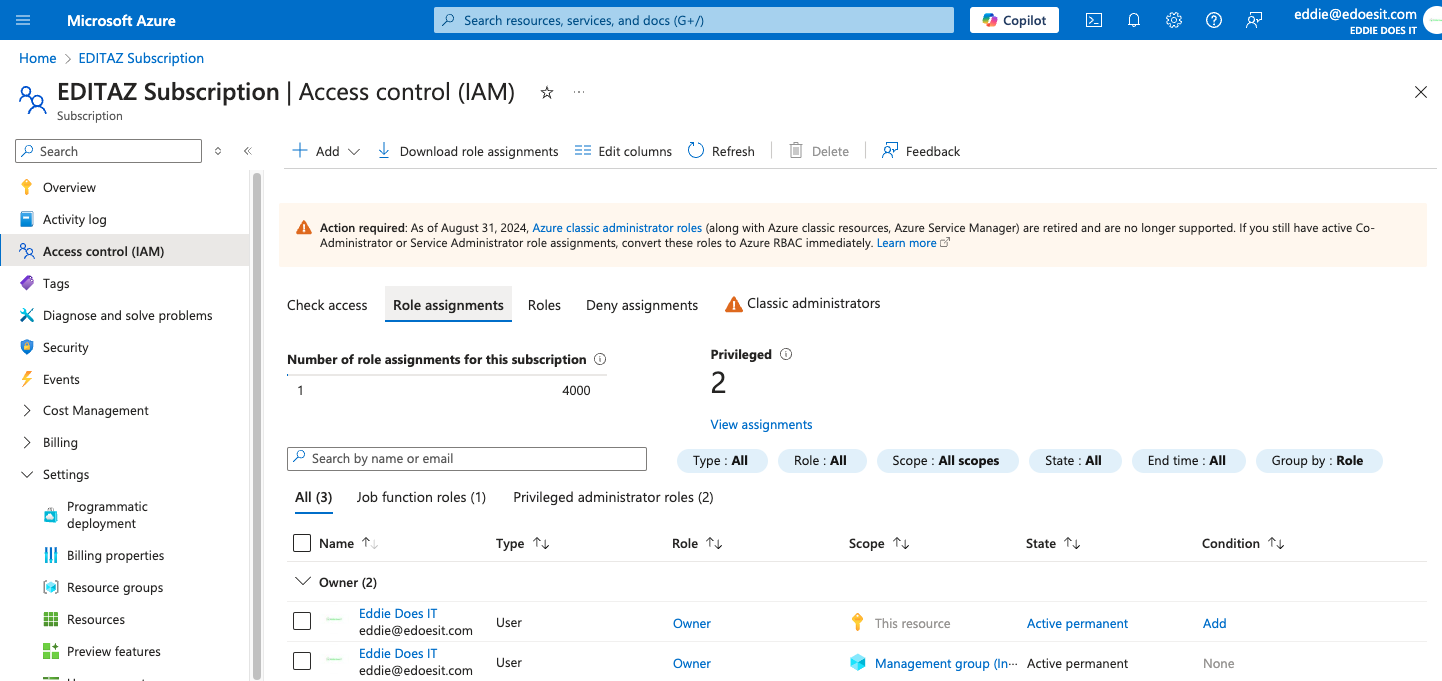Click the Copilot button

tap(1014, 20)
